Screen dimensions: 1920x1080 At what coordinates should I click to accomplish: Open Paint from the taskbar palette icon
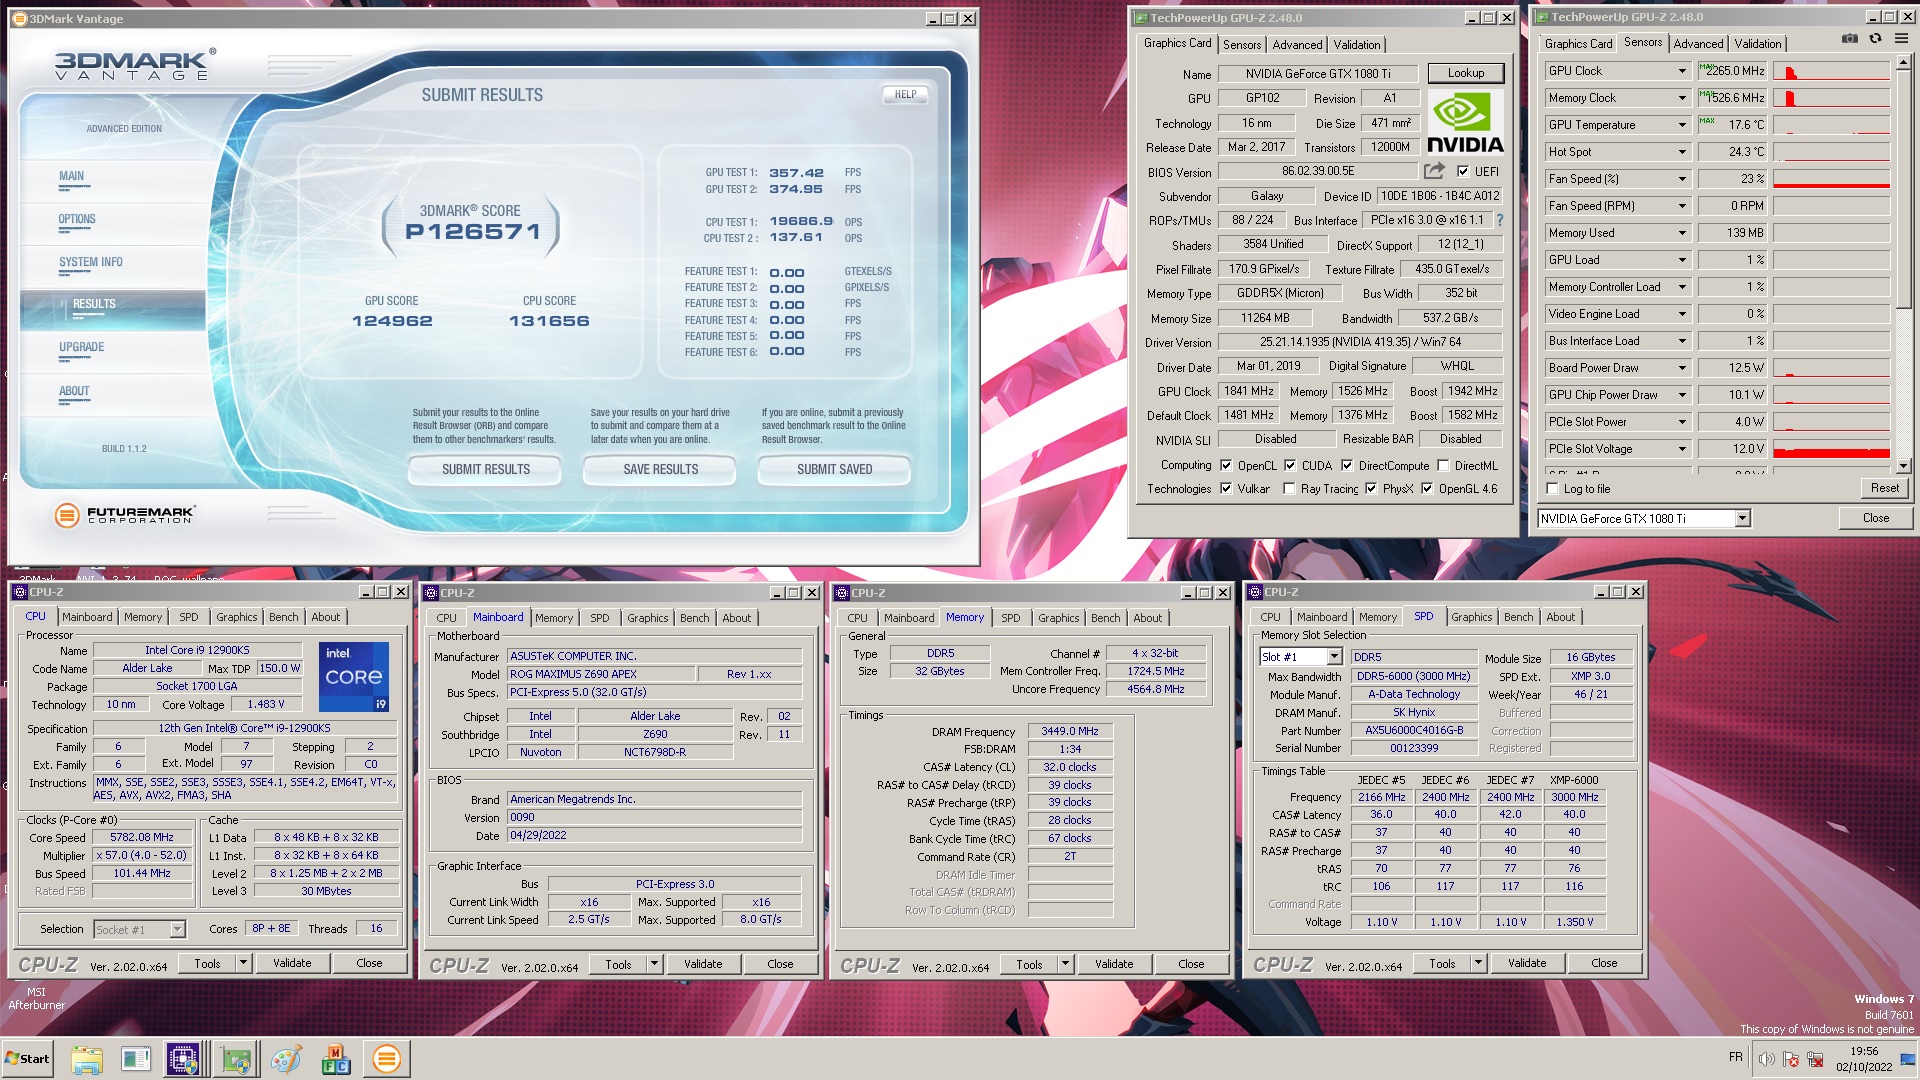coord(286,1059)
